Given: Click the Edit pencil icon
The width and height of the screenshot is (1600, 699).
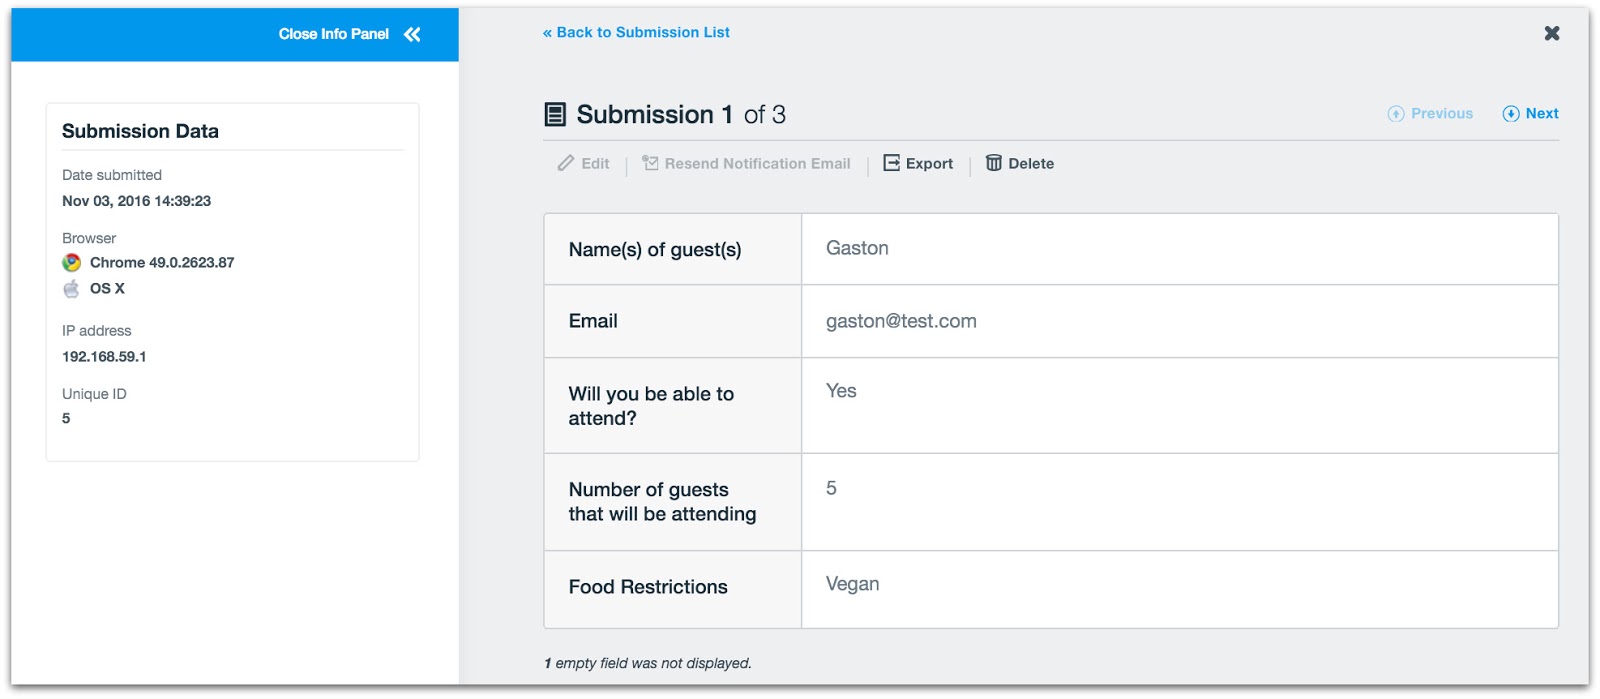Looking at the screenshot, I should point(566,163).
